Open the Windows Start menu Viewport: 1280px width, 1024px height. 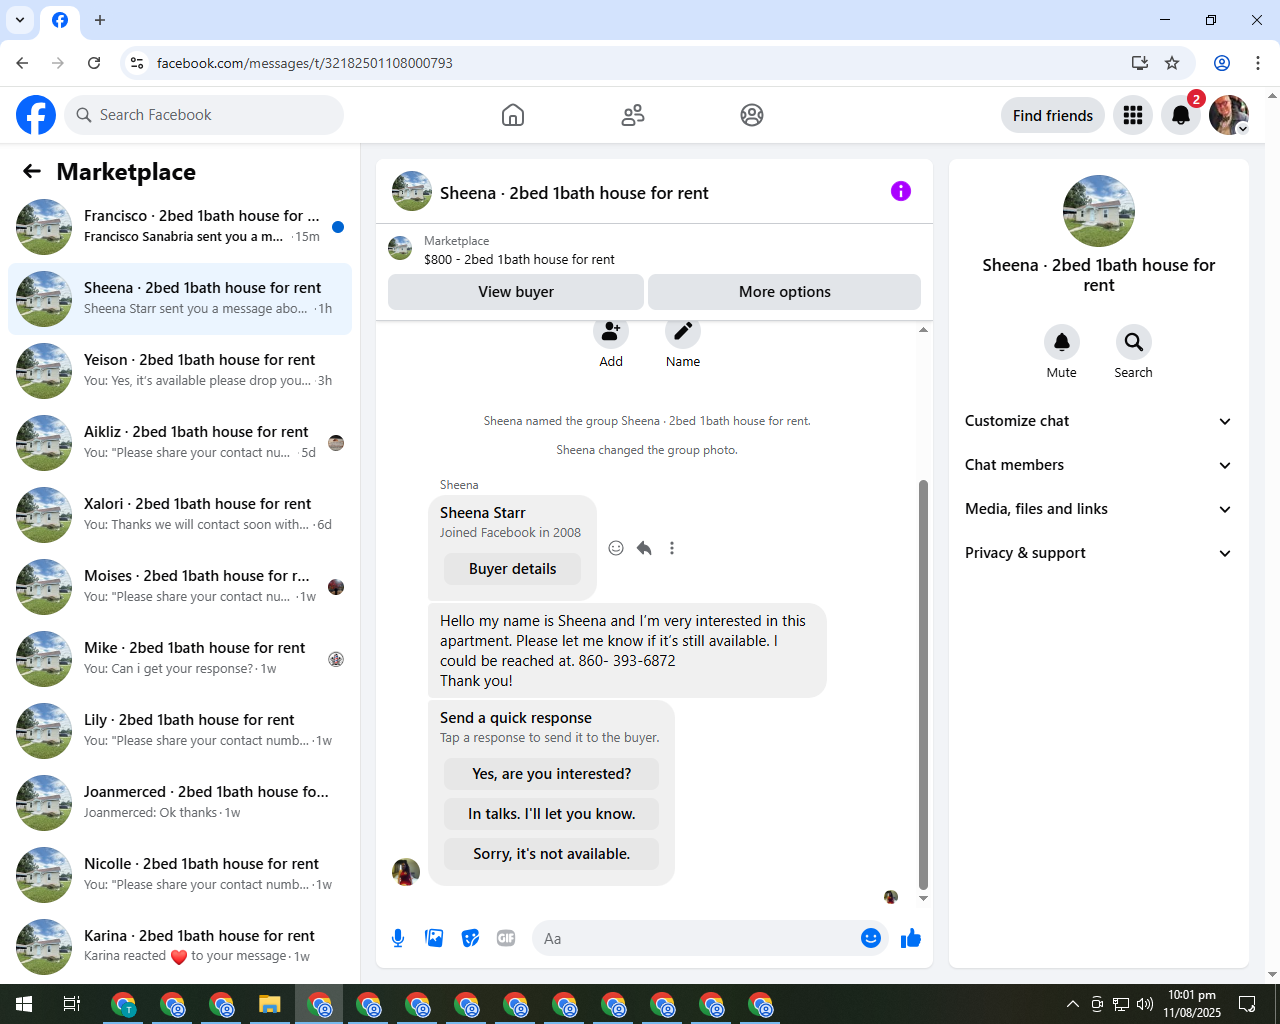(24, 1004)
